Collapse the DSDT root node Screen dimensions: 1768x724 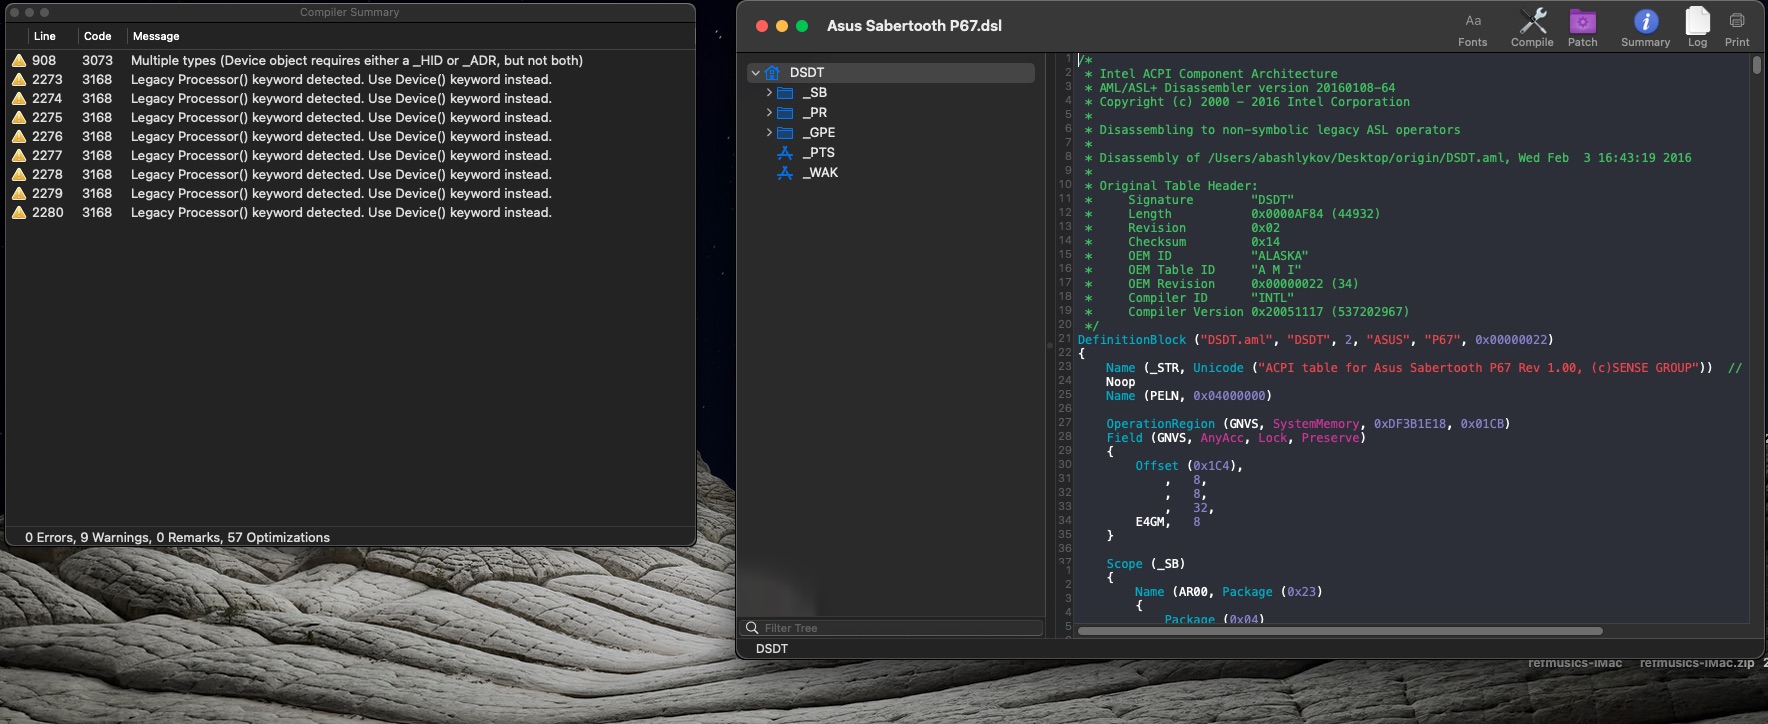coord(756,73)
